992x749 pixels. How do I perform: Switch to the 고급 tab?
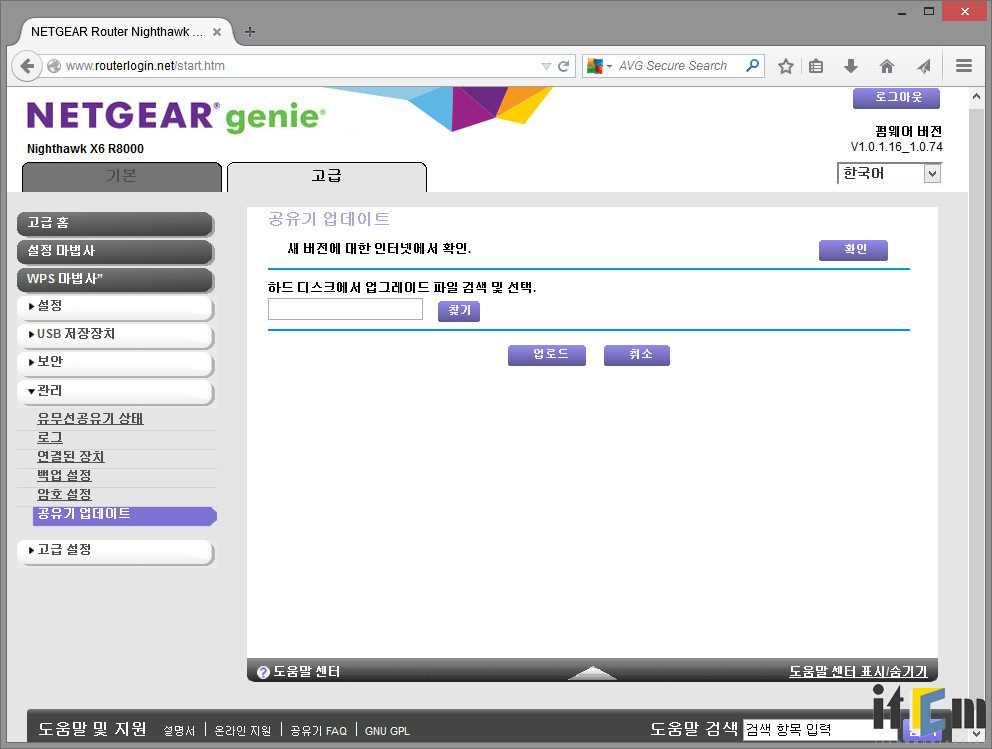[x=326, y=176]
